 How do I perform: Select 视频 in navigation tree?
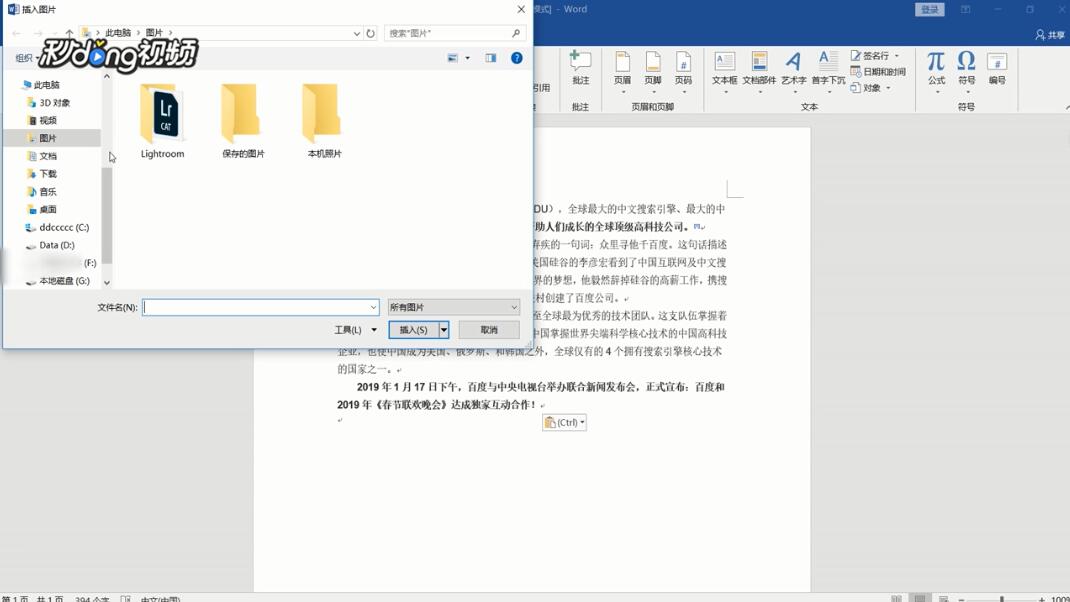click(48, 120)
